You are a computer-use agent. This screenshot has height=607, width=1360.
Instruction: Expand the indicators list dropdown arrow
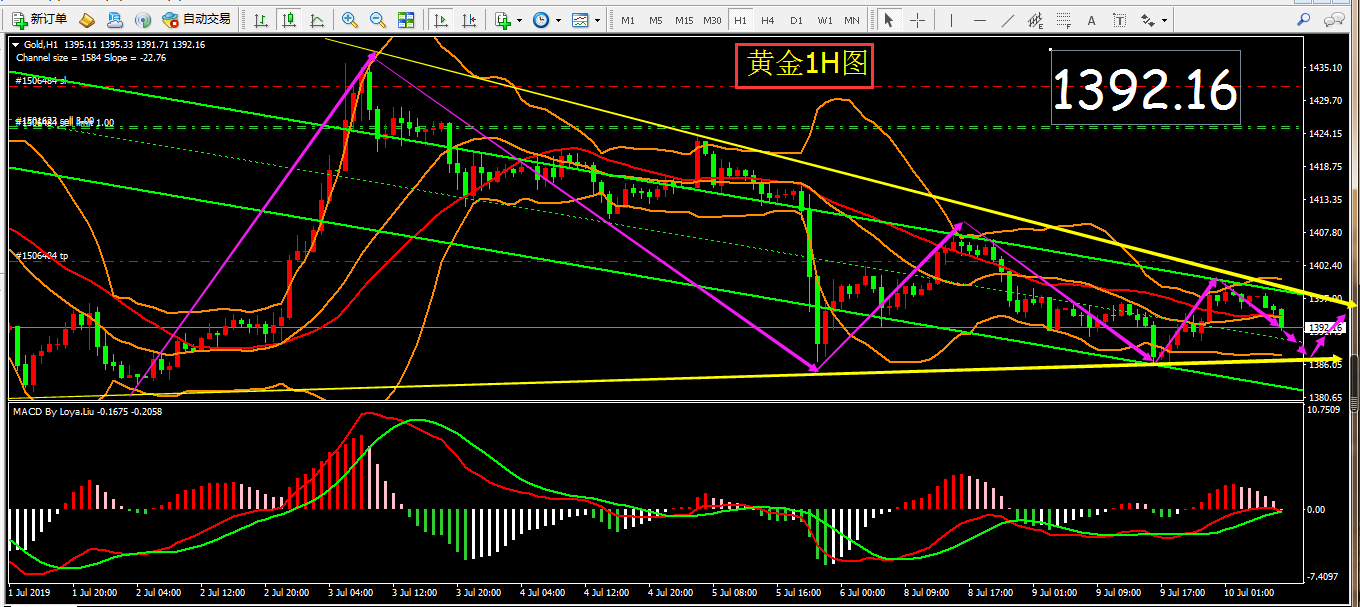click(x=519, y=19)
